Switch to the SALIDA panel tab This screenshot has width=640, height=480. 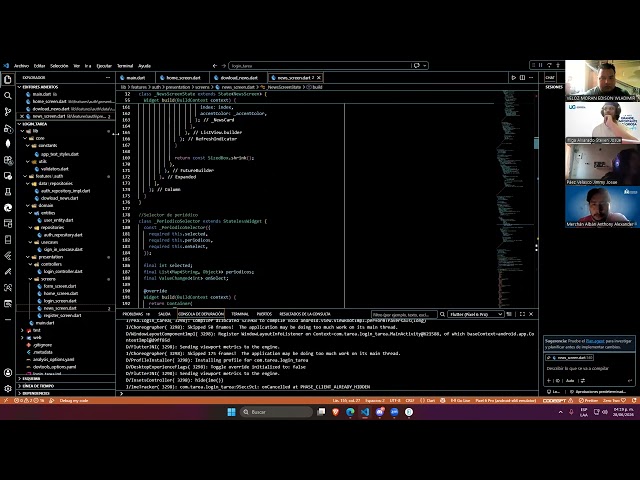point(164,314)
